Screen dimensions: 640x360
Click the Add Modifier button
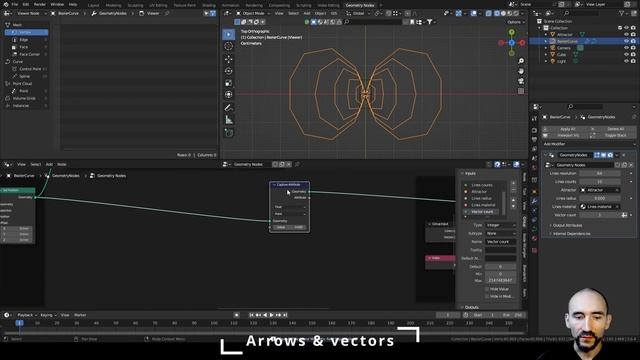590,144
